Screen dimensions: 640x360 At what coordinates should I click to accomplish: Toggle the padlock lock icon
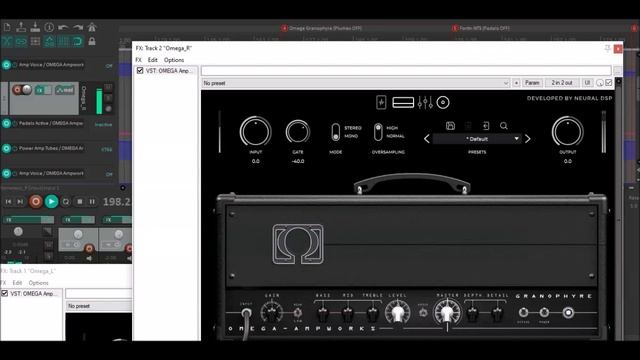click(x=92, y=41)
